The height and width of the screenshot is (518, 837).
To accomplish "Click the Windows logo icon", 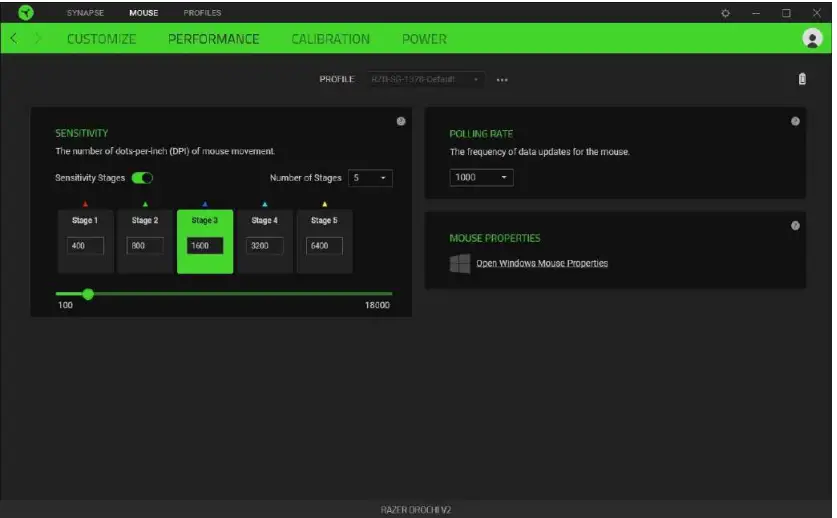I will [460, 264].
